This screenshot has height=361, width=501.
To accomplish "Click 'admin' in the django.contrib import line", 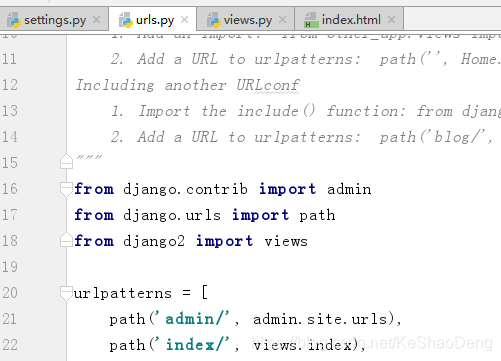I will click(x=349, y=189).
